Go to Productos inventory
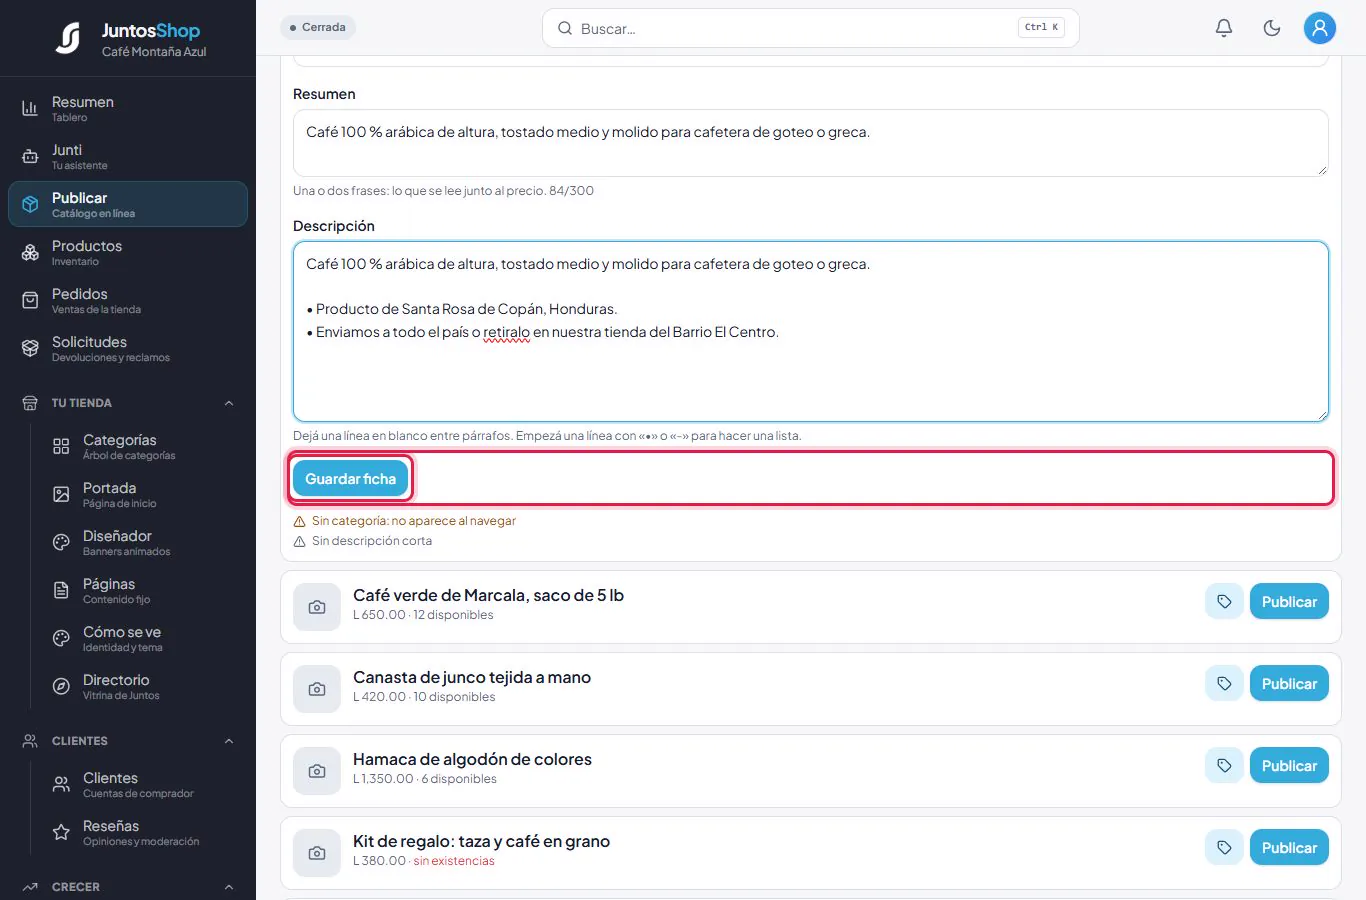 point(128,252)
